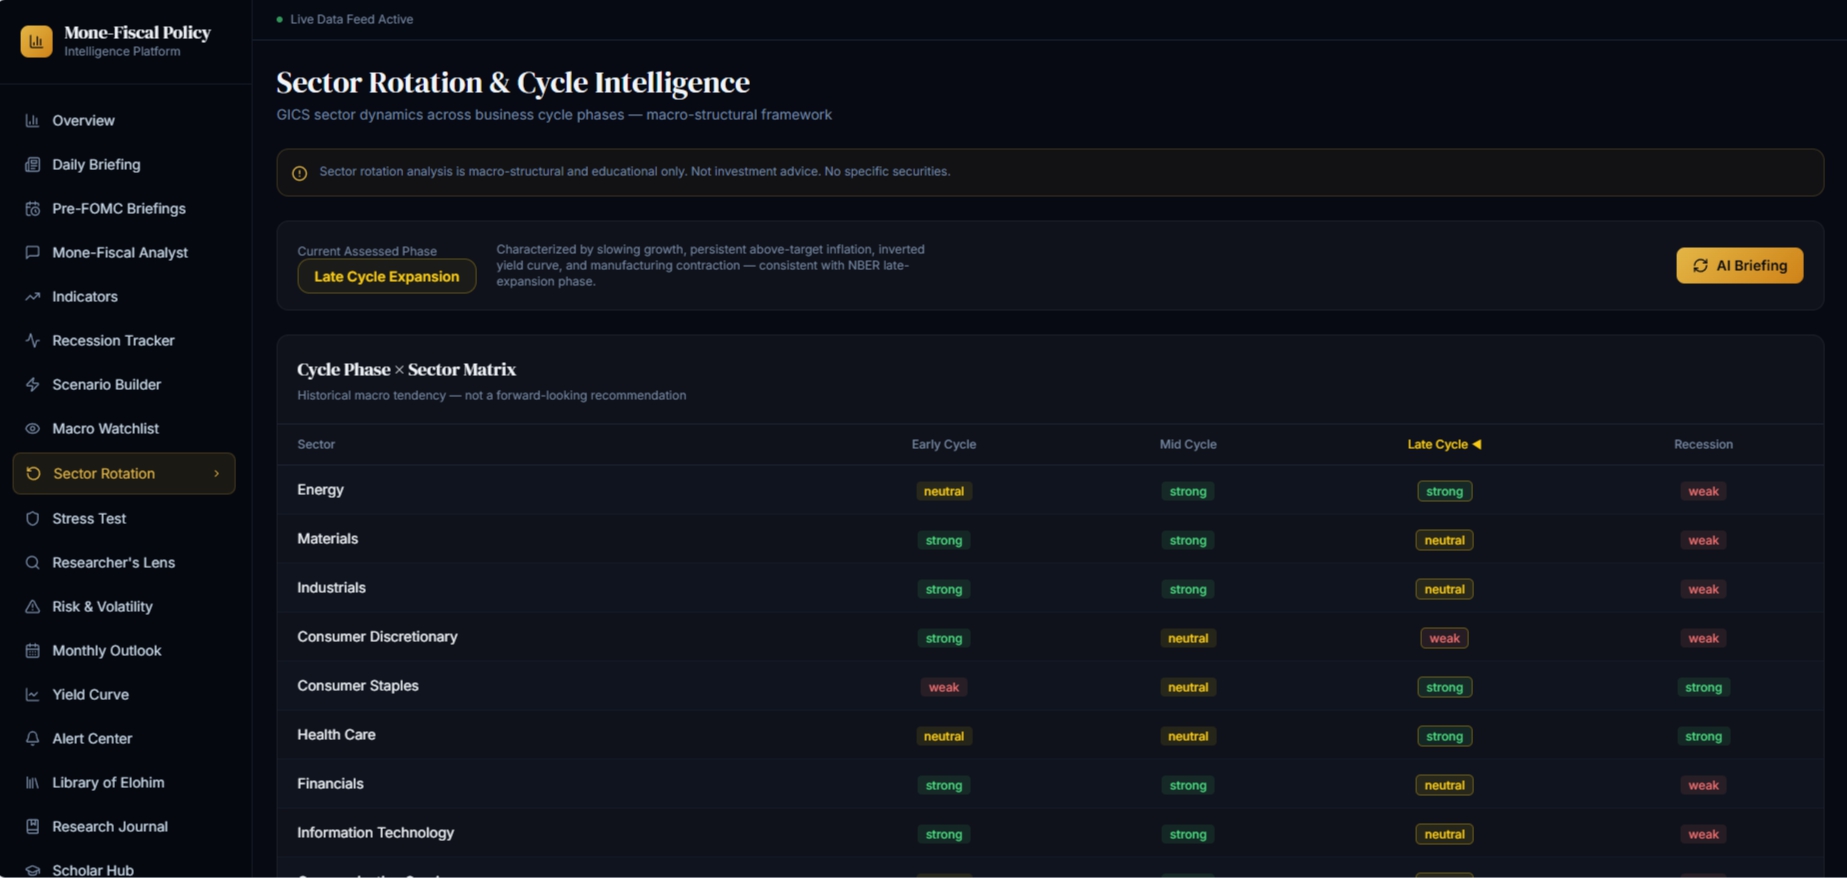1847x878 pixels.
Task: Click the Recession column header
Action: click(1703, 444)
